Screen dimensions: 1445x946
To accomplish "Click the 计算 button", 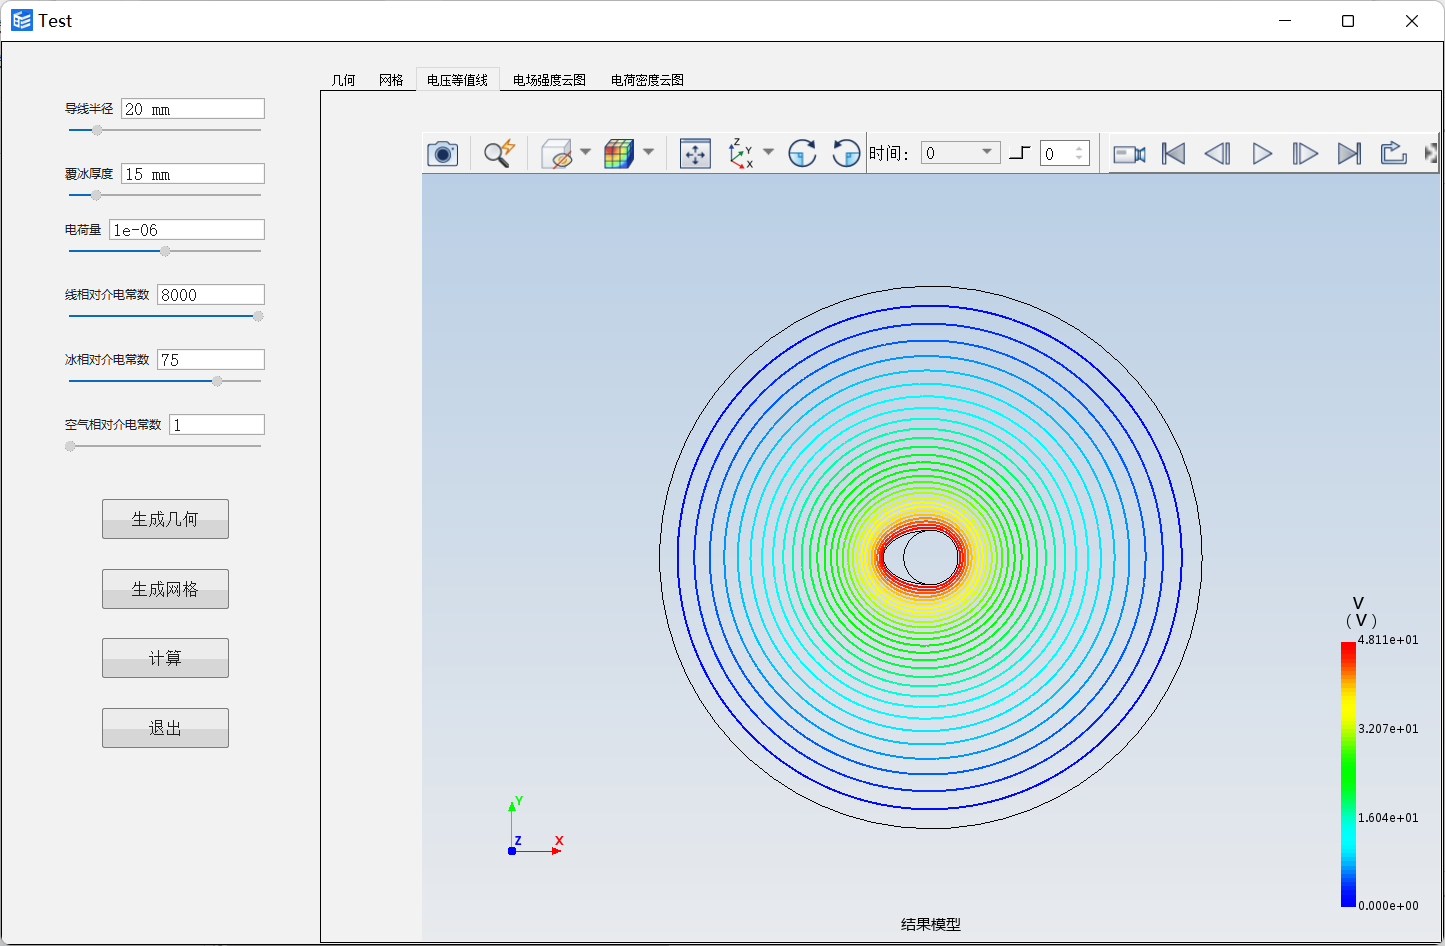I will point(165,658).
